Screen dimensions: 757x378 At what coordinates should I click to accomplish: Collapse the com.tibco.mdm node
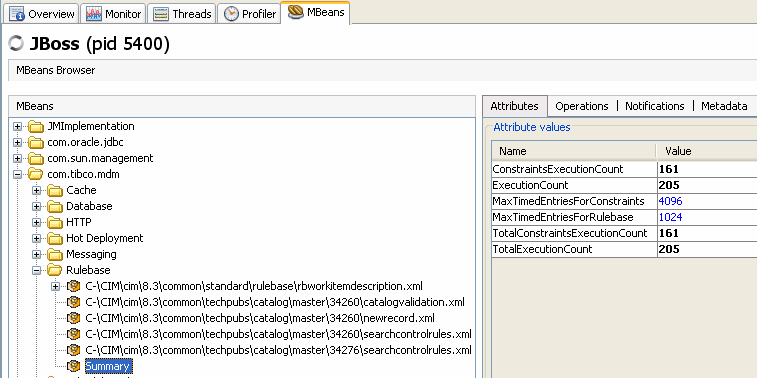[18, 174]
